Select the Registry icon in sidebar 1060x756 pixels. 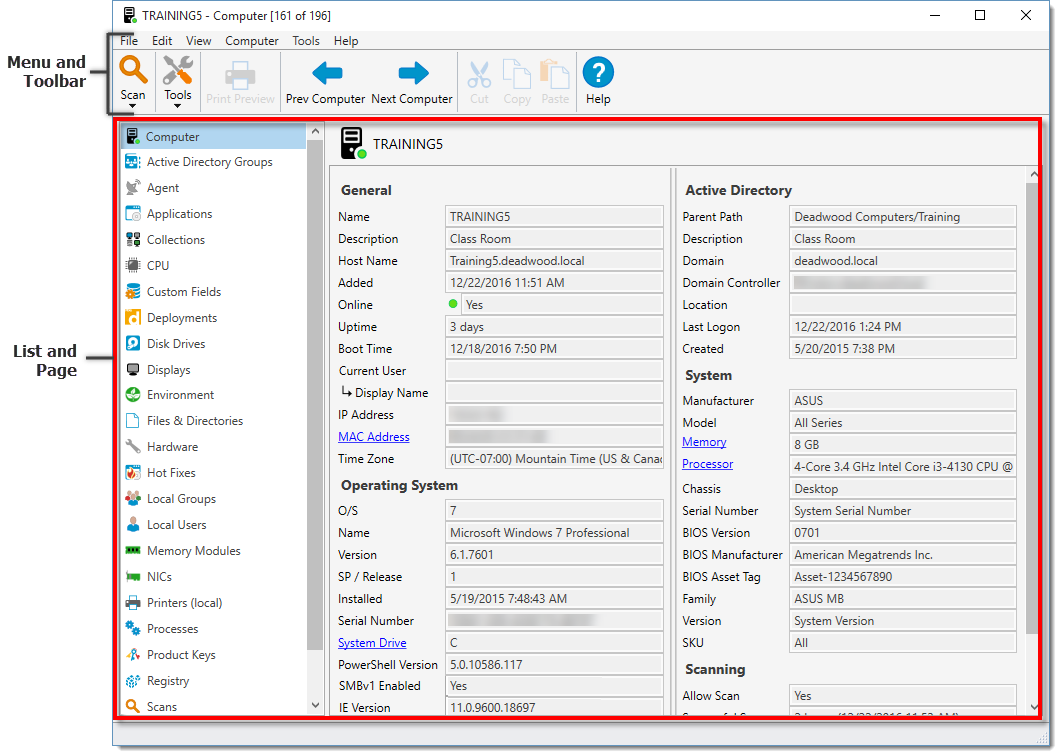pyautogui.click(x=133, y=681)
